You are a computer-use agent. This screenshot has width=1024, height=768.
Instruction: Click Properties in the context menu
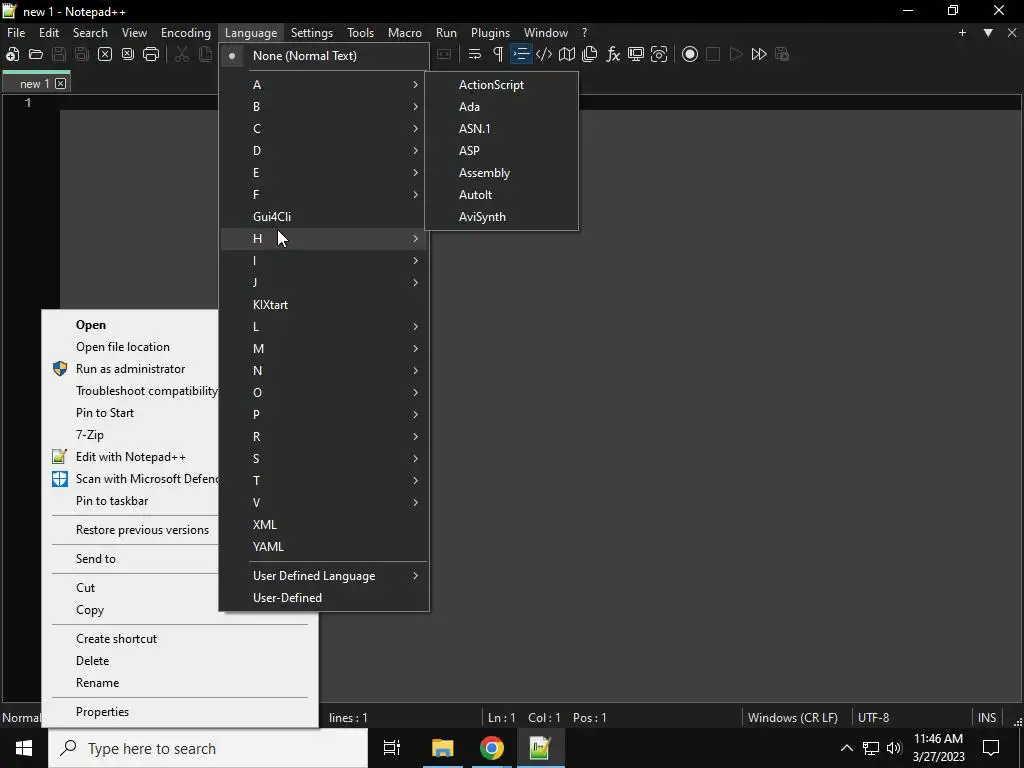[180, 712]
